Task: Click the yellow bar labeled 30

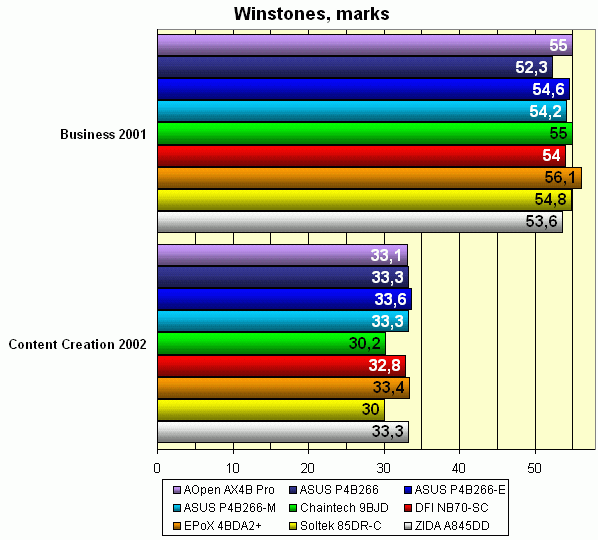Action: coord(271,410)
